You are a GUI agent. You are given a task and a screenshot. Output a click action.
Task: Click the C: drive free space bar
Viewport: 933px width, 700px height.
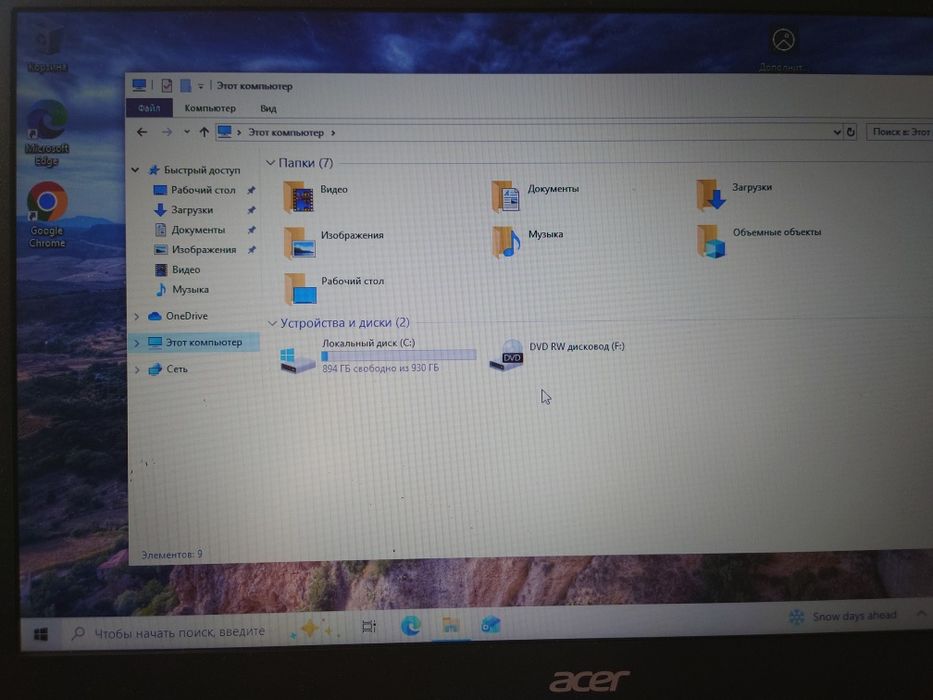pyautogui.click(x=399, y=355)
